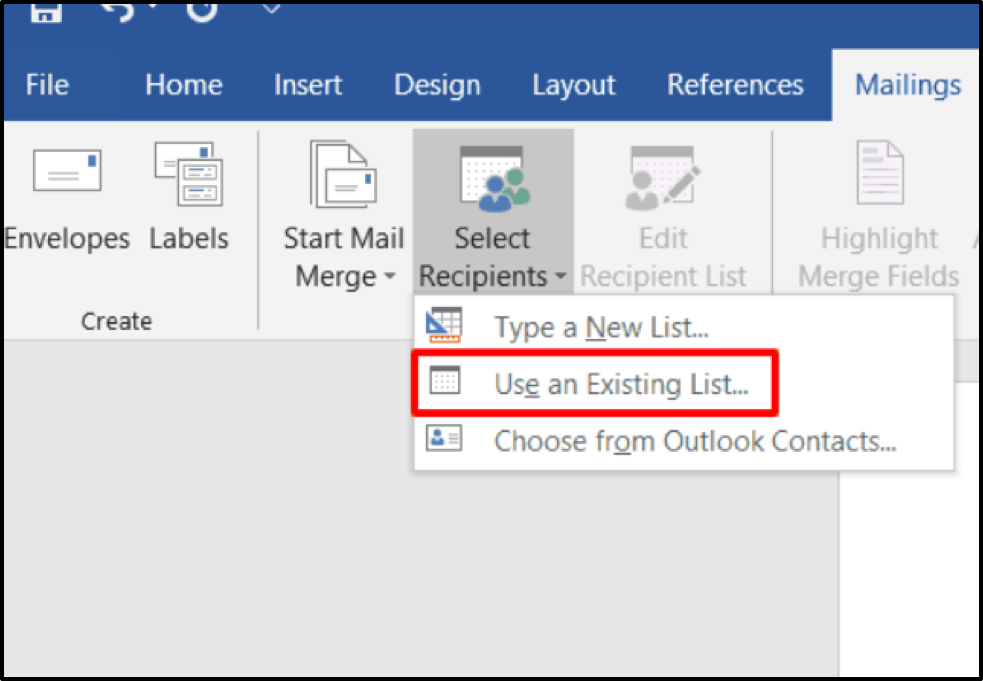This screenshot has width=983, height=681.
Task: Go to the Design tab
Action: (x=437, y=86)
